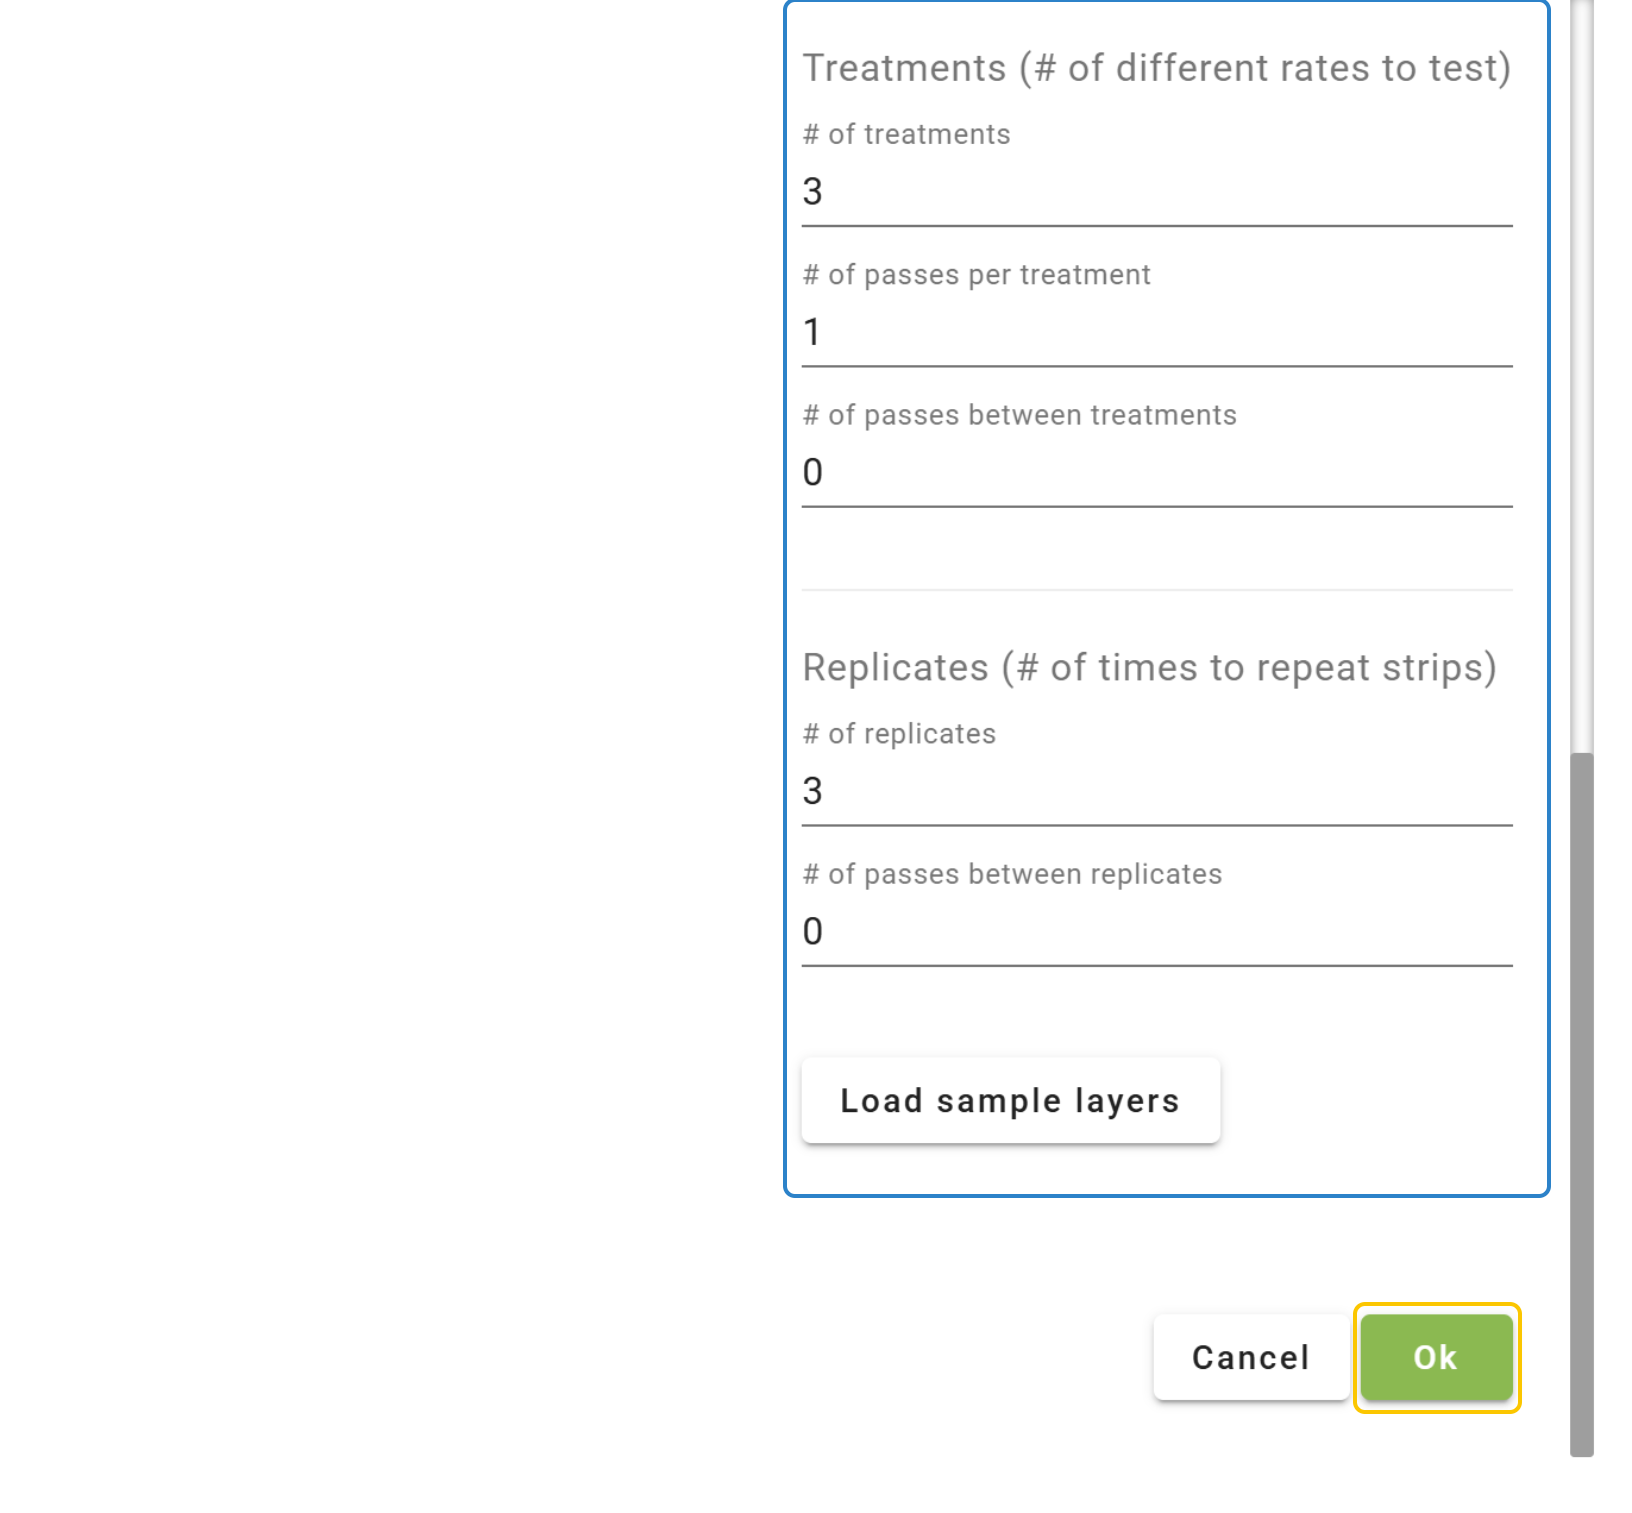Click the empty white area left of the form panel
Screen dimensions: 1632x1513
click(390, 700)
